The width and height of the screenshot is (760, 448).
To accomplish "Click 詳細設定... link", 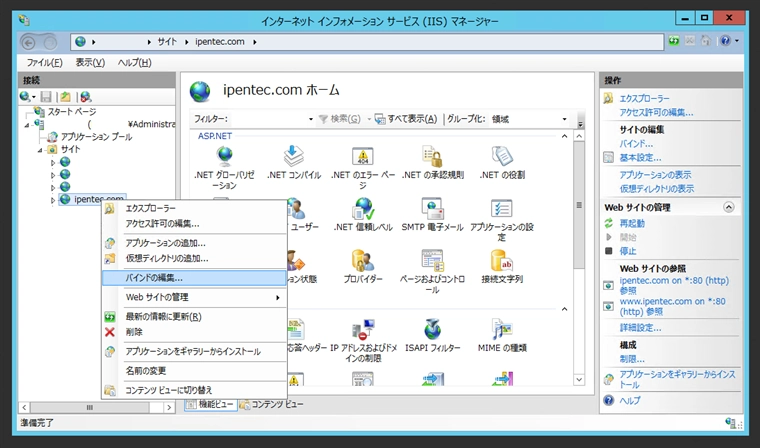I will click(x=640, y=328).
